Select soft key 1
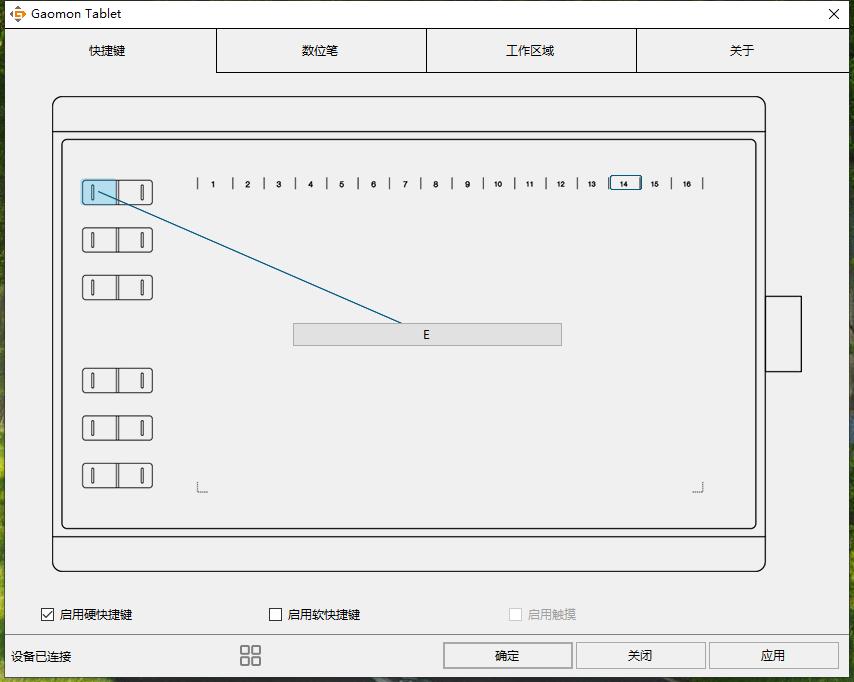 [x=213, y=184]
